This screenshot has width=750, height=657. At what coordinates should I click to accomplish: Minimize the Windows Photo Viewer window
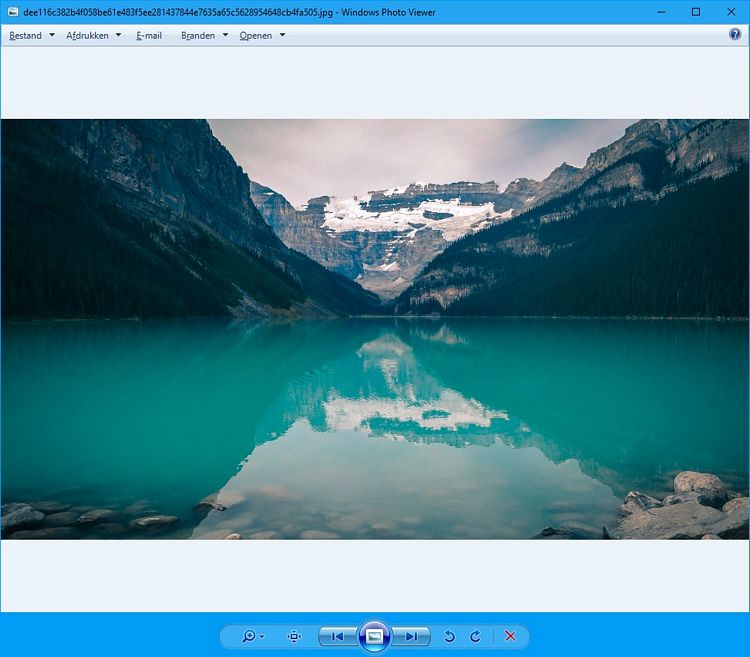point(662,12)
